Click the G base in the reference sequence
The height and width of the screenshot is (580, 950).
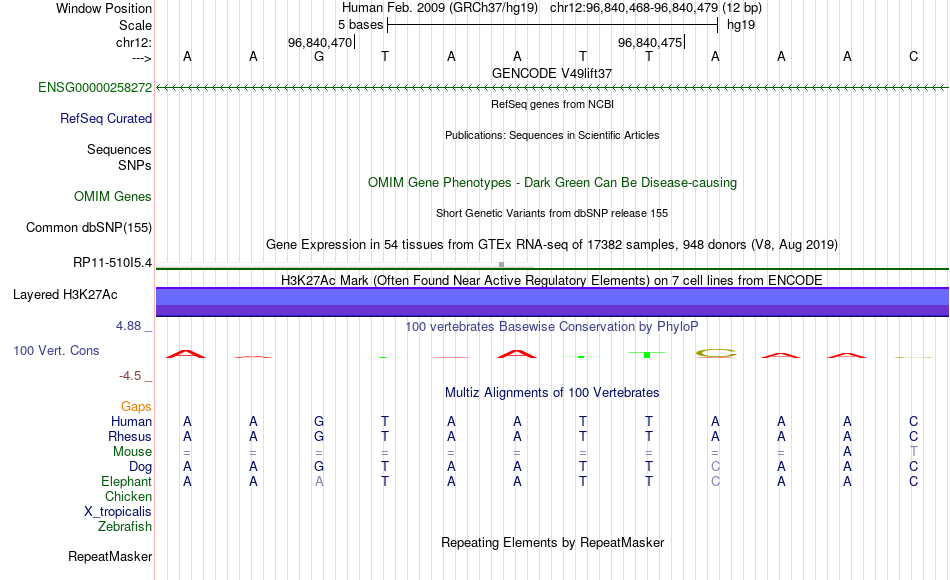coord(319,56)
